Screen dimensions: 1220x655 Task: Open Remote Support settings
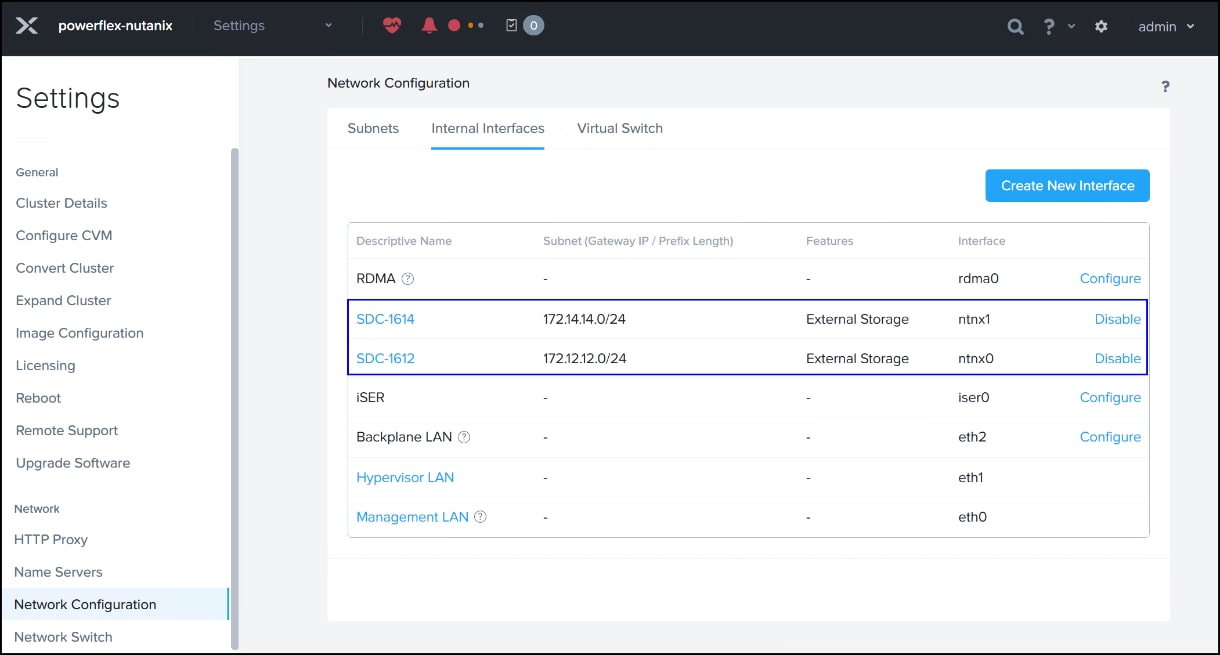[x=67, y=430]
